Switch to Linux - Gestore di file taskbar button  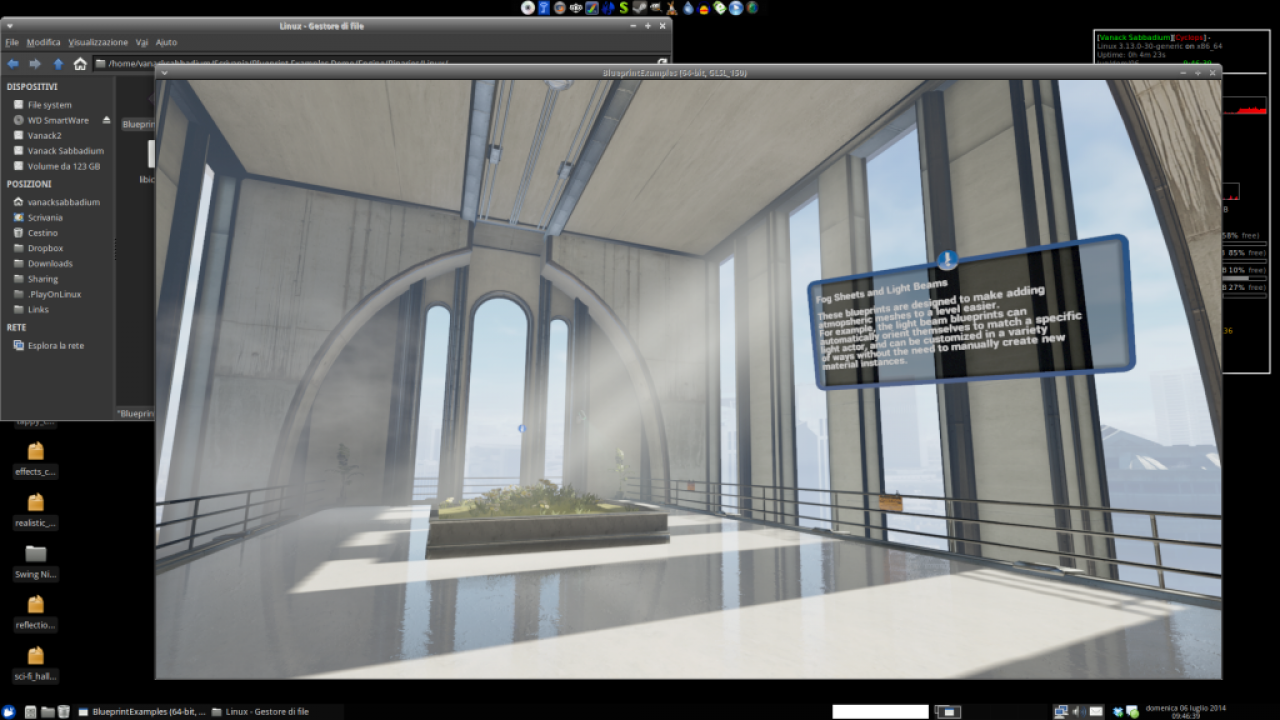[260, 712]
